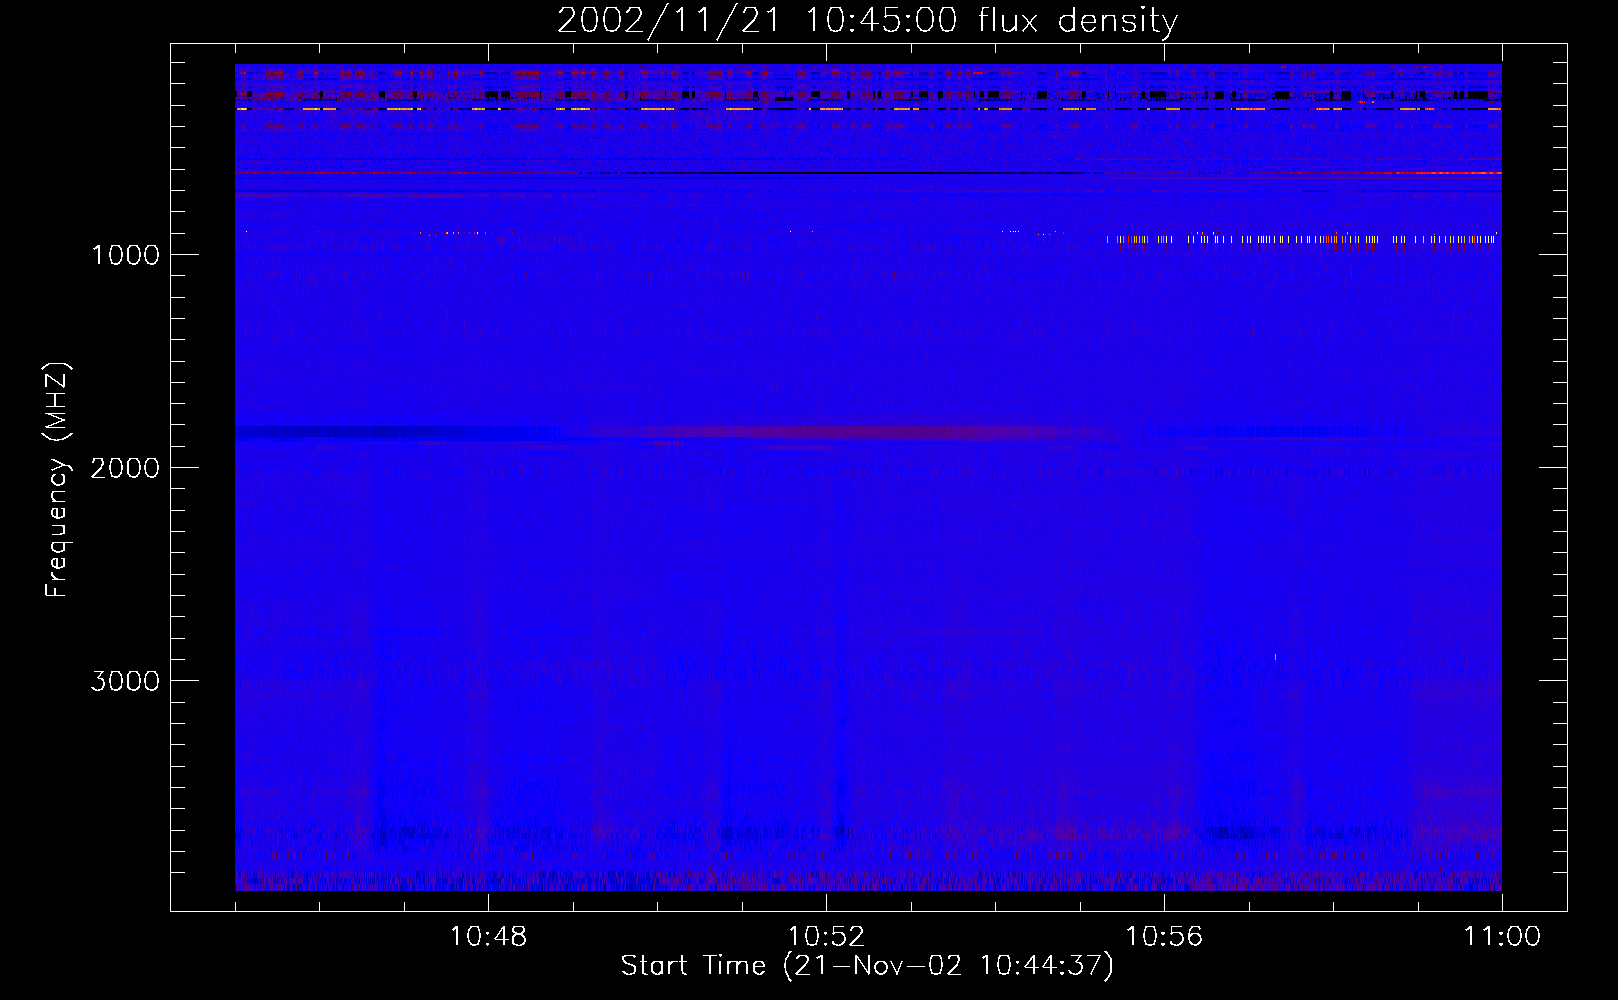Select the 'Start Time (21-Nov-02 10:44:37)' axis label
Image resolution: width=1618 pixels, height=1000 pixels.
[867, 966]
